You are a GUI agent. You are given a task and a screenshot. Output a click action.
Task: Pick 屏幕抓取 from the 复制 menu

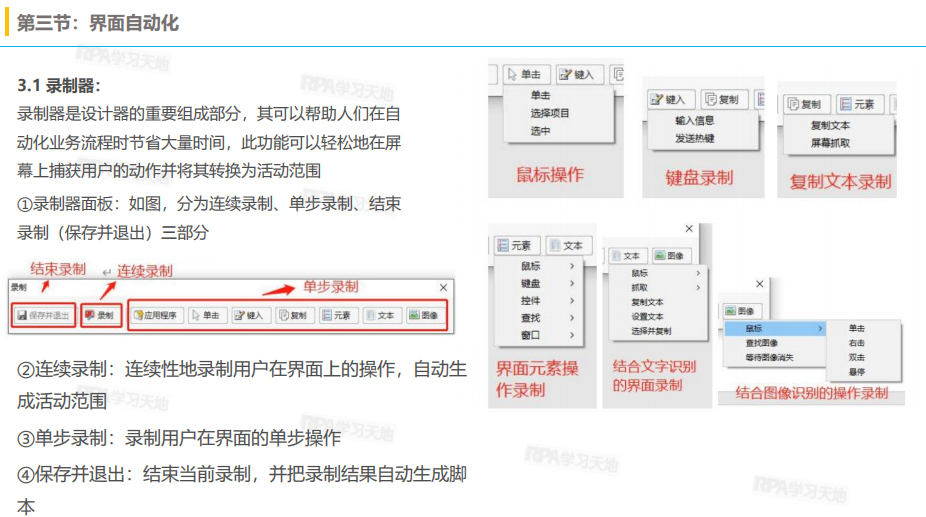pyautogui.click(x=830, y=143)
